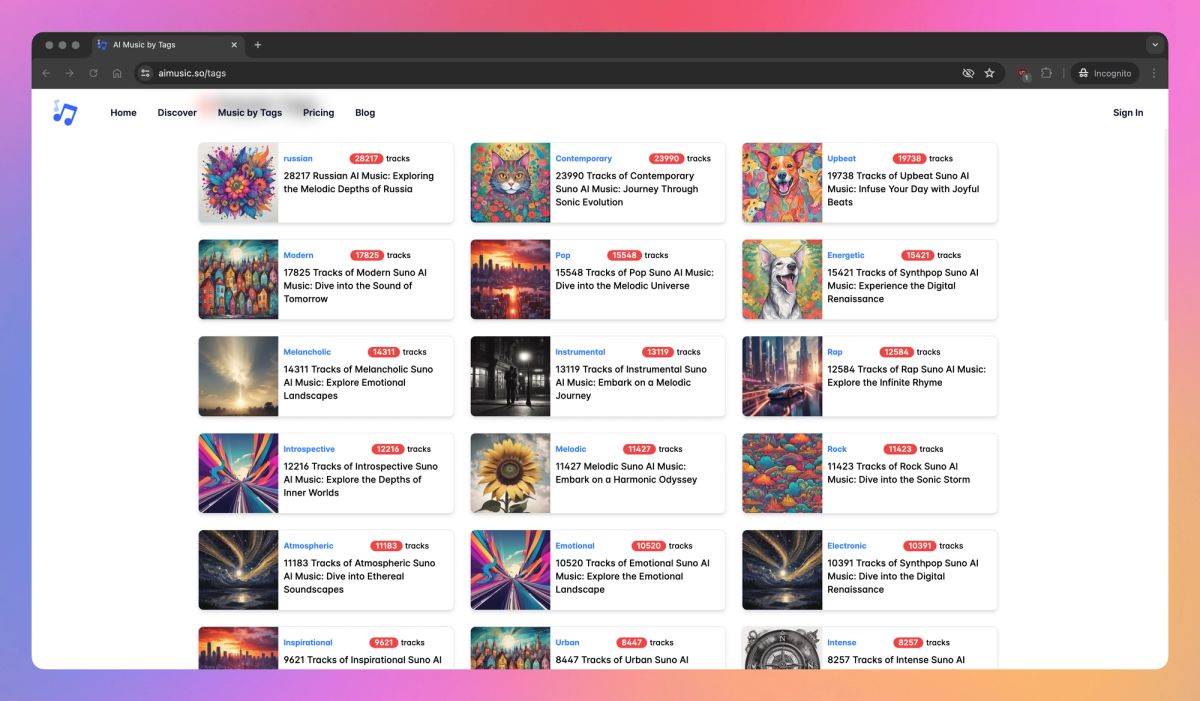Viewport: 1200px width, 701px height.
Task: Click the cat artwork thumbnail on Contemporary card
Action: (510, 182)
